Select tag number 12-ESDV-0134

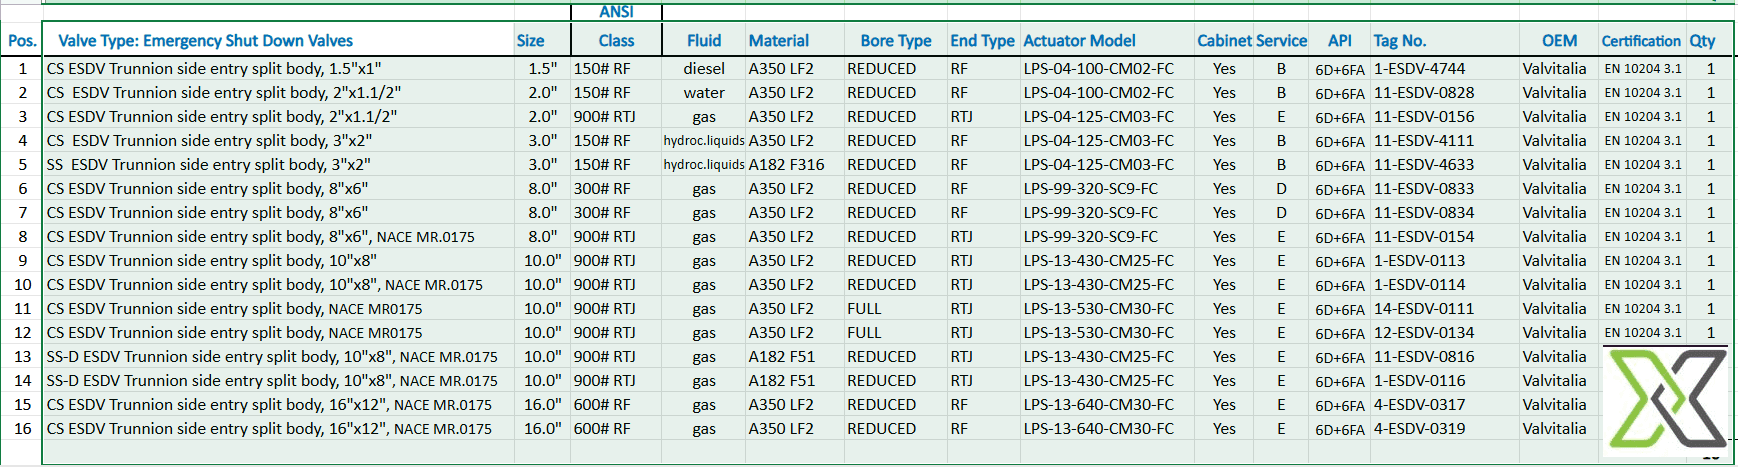coord(1423,333)
